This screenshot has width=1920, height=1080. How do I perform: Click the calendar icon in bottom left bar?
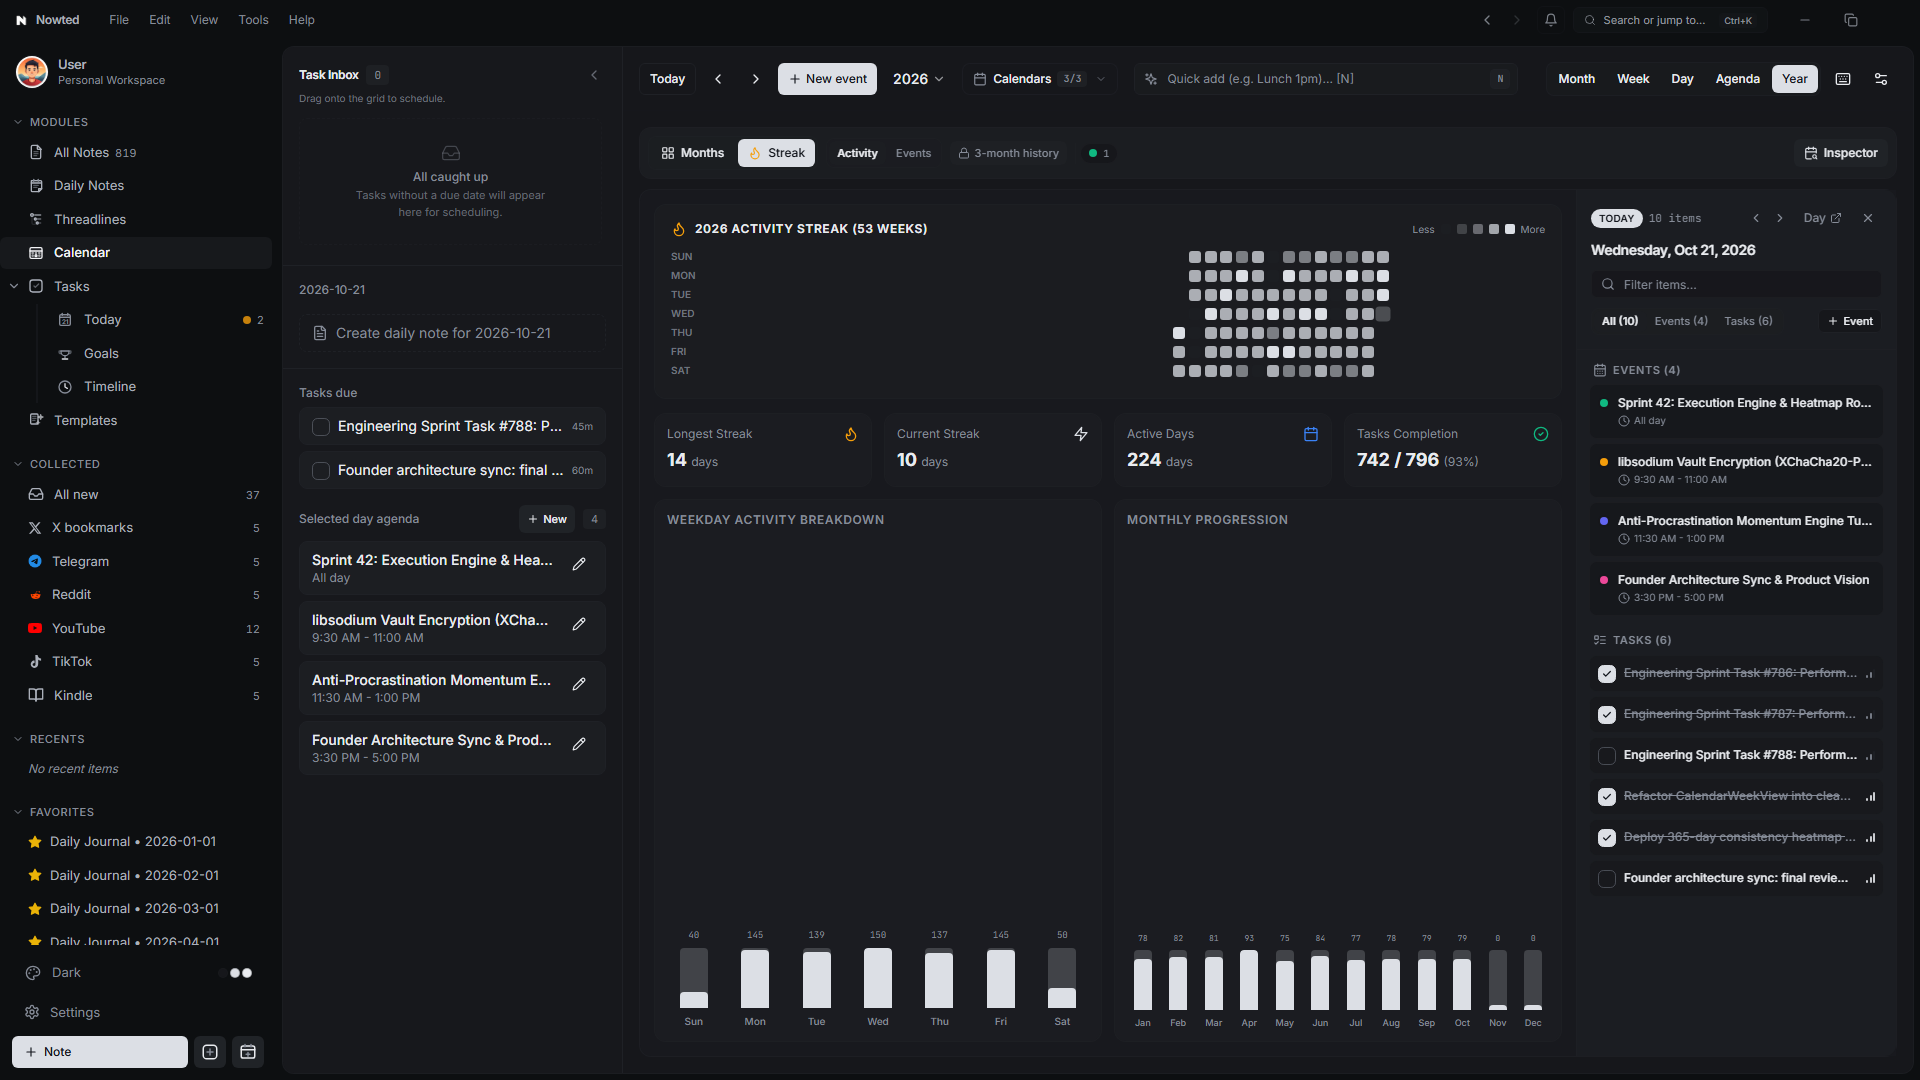(x=248, y=1052)
